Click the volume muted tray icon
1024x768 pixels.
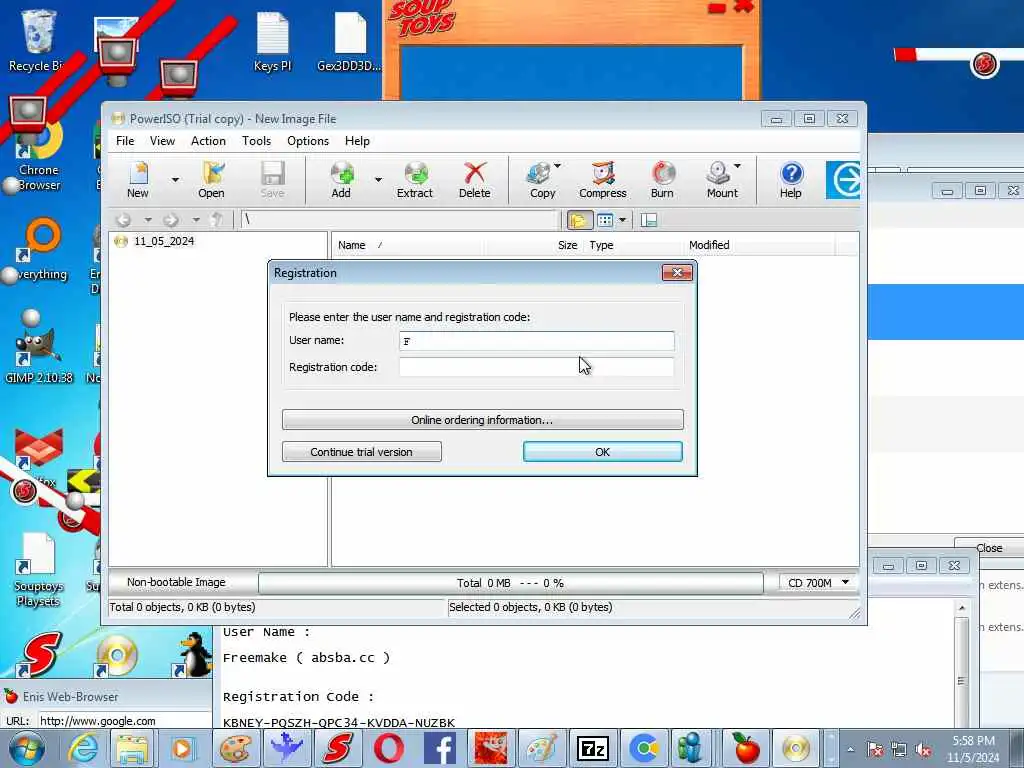[923, 750]
